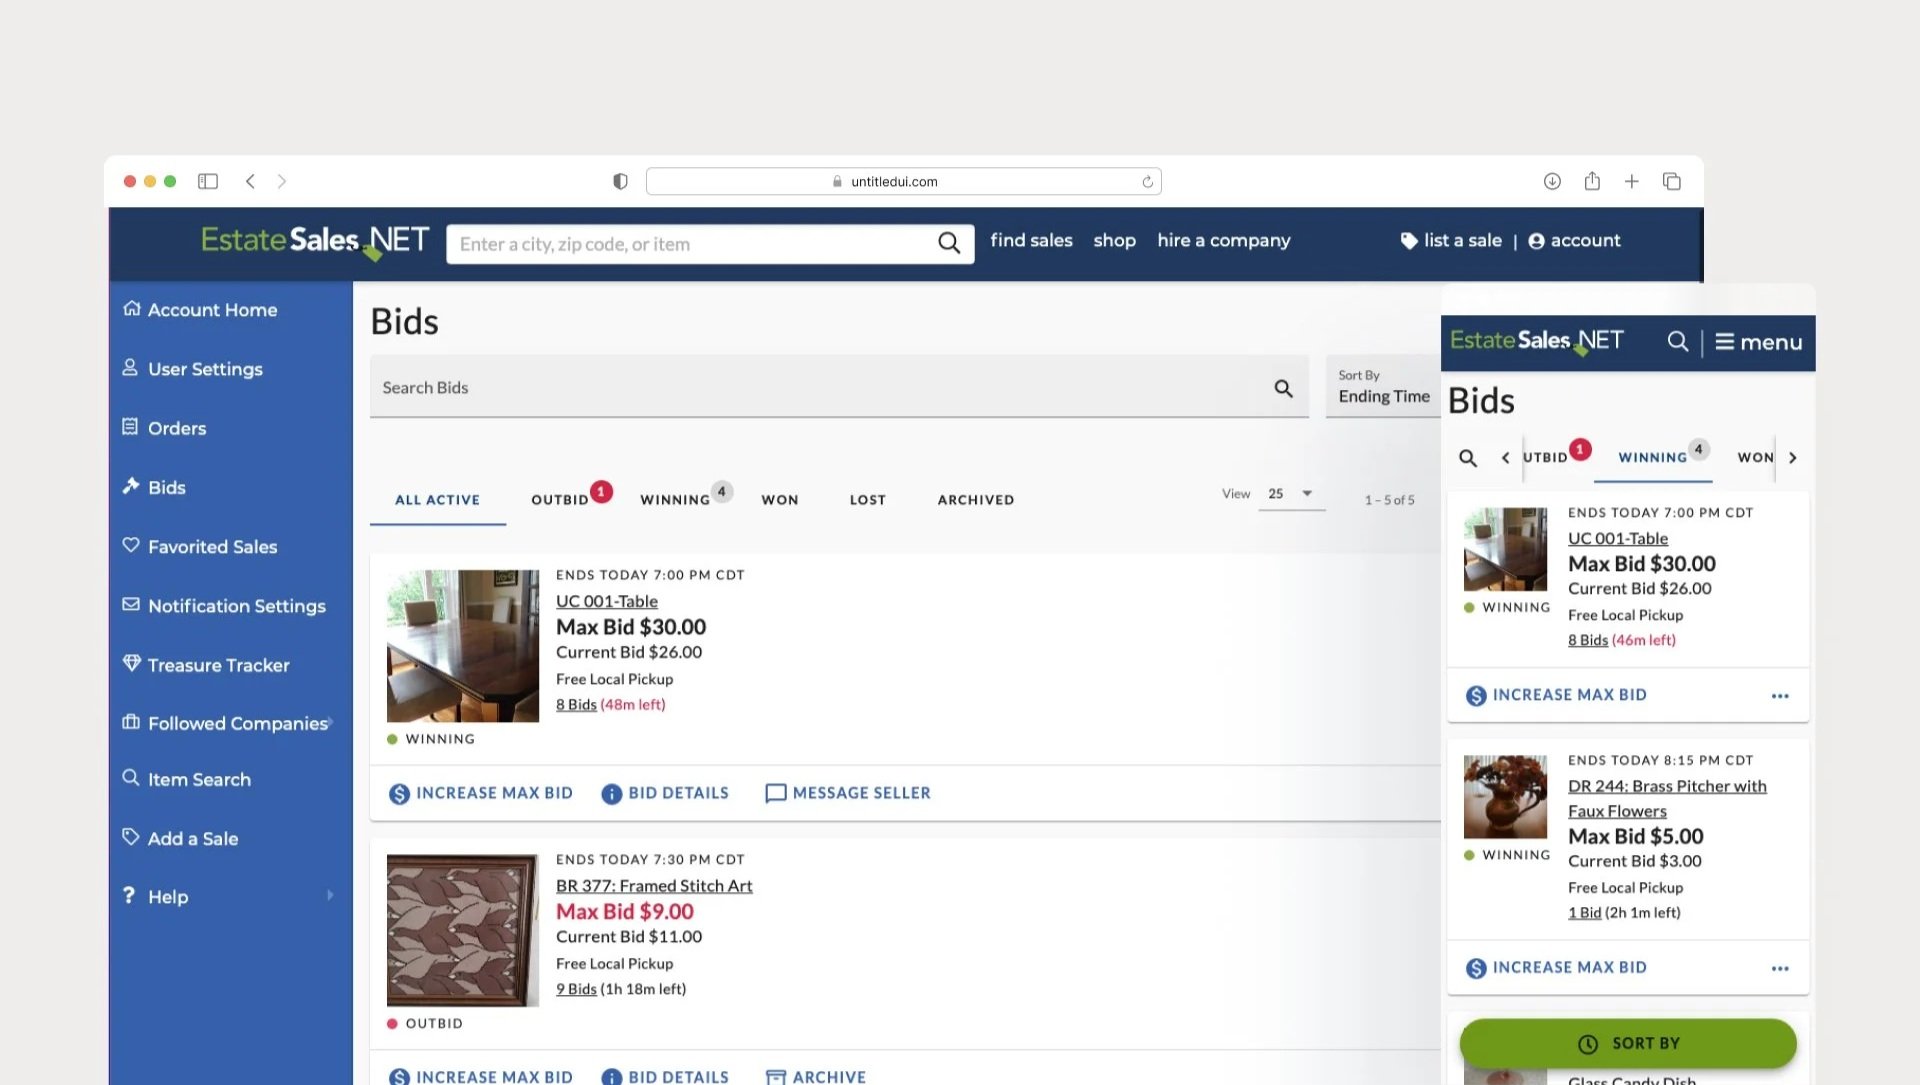This screenshot has height=1085, width=1920.
Task: Click Message Seller for the table
Action: 847,793
